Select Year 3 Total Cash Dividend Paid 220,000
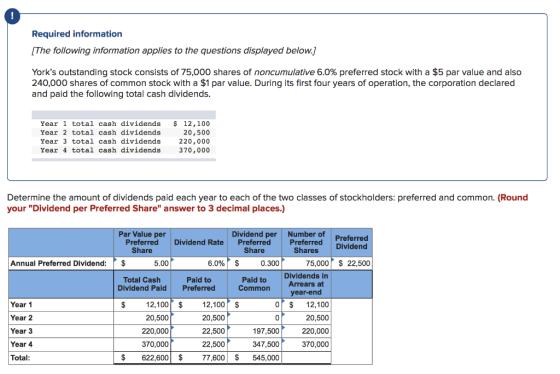The height and width of the screenshot is (374, 560). point(142,331)
